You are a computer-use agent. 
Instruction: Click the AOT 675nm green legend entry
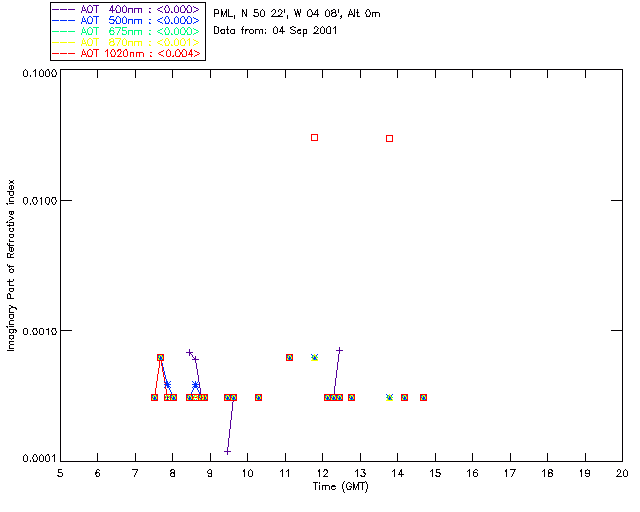point(127,31)
